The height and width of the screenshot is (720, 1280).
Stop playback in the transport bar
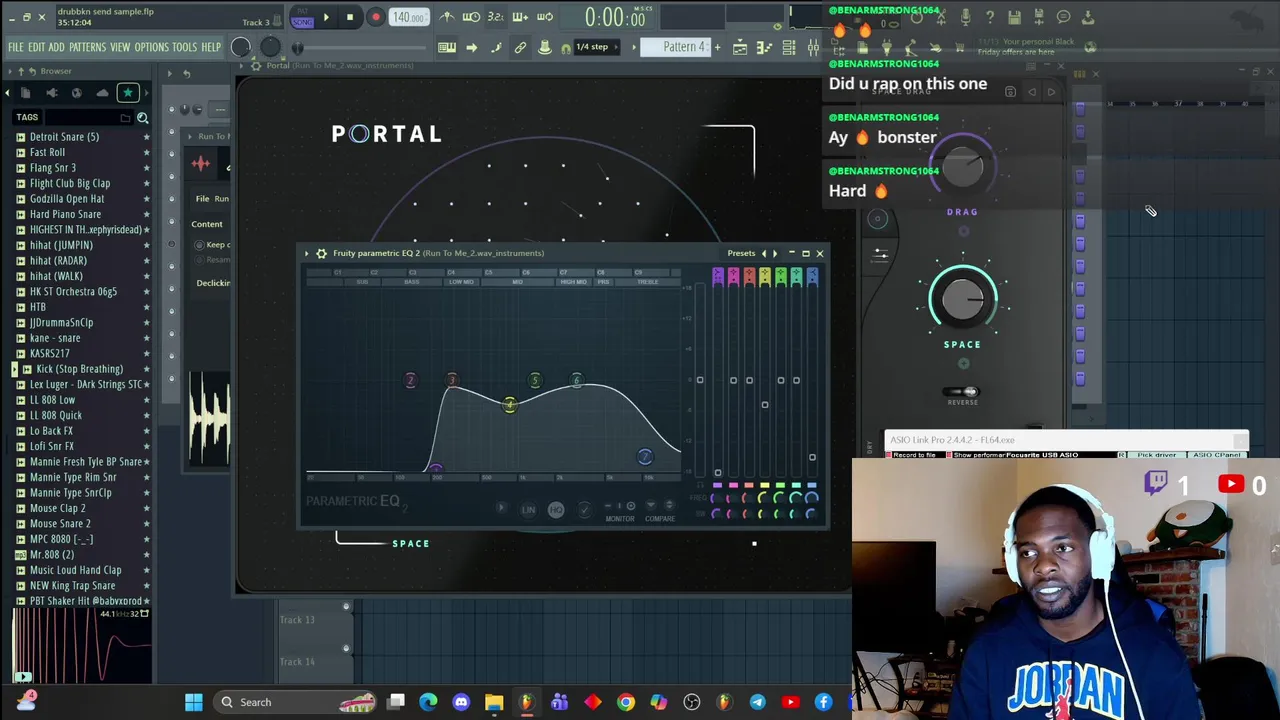[x=349, y=17]
